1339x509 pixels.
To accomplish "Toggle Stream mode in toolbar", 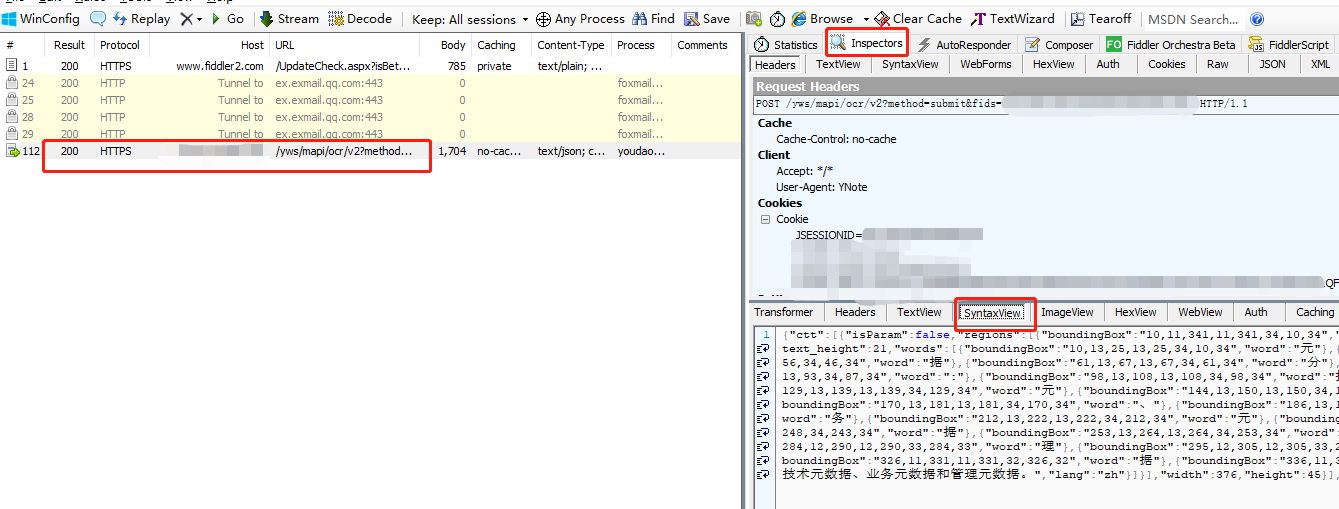I will (x=289, y=19).
